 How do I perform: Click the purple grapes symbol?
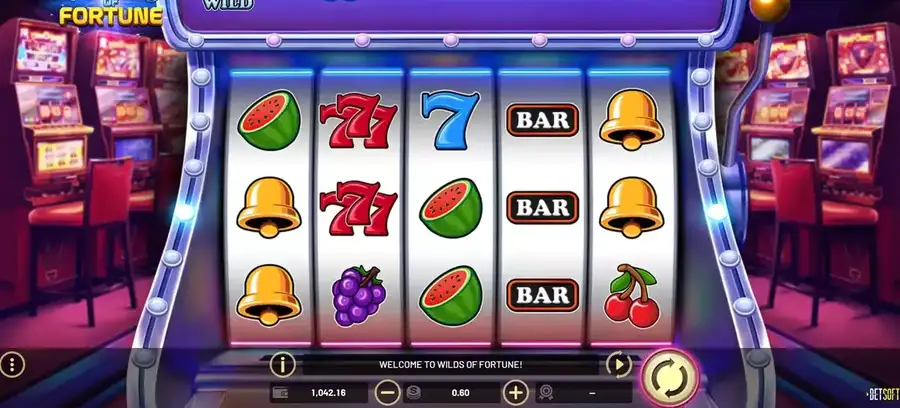pos(359,296)
